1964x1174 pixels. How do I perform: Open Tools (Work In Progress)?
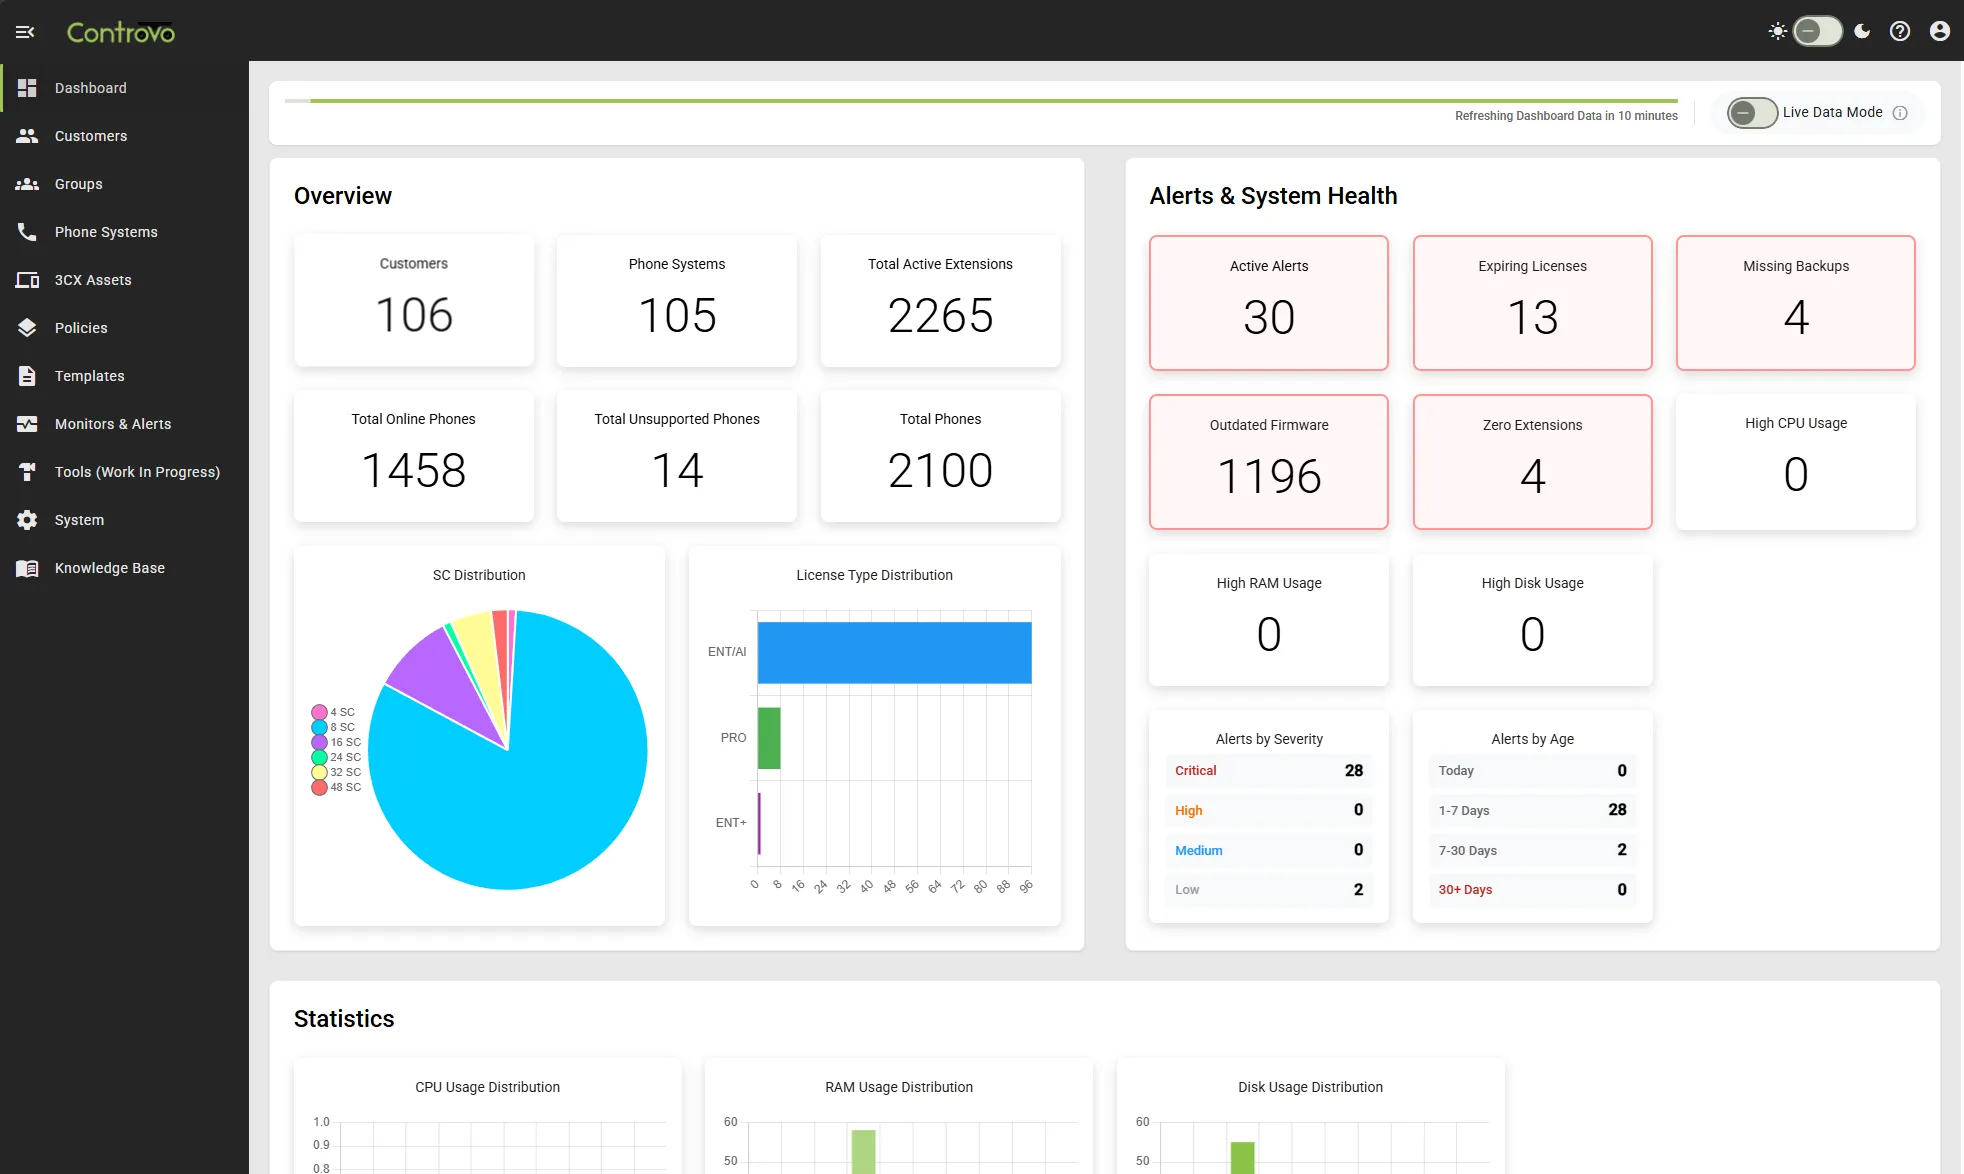137,472
